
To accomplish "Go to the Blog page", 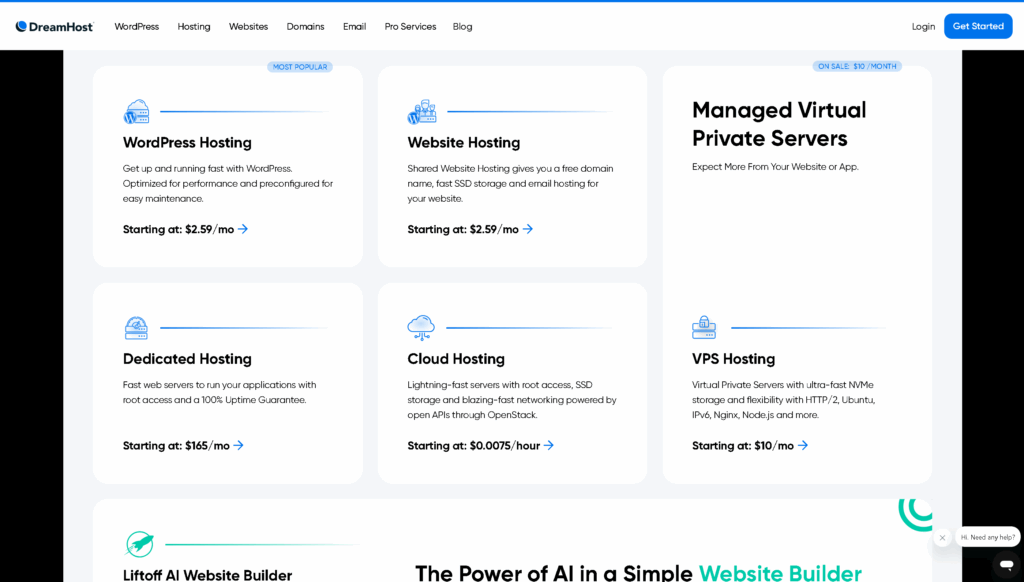I will tap(462, 27).
